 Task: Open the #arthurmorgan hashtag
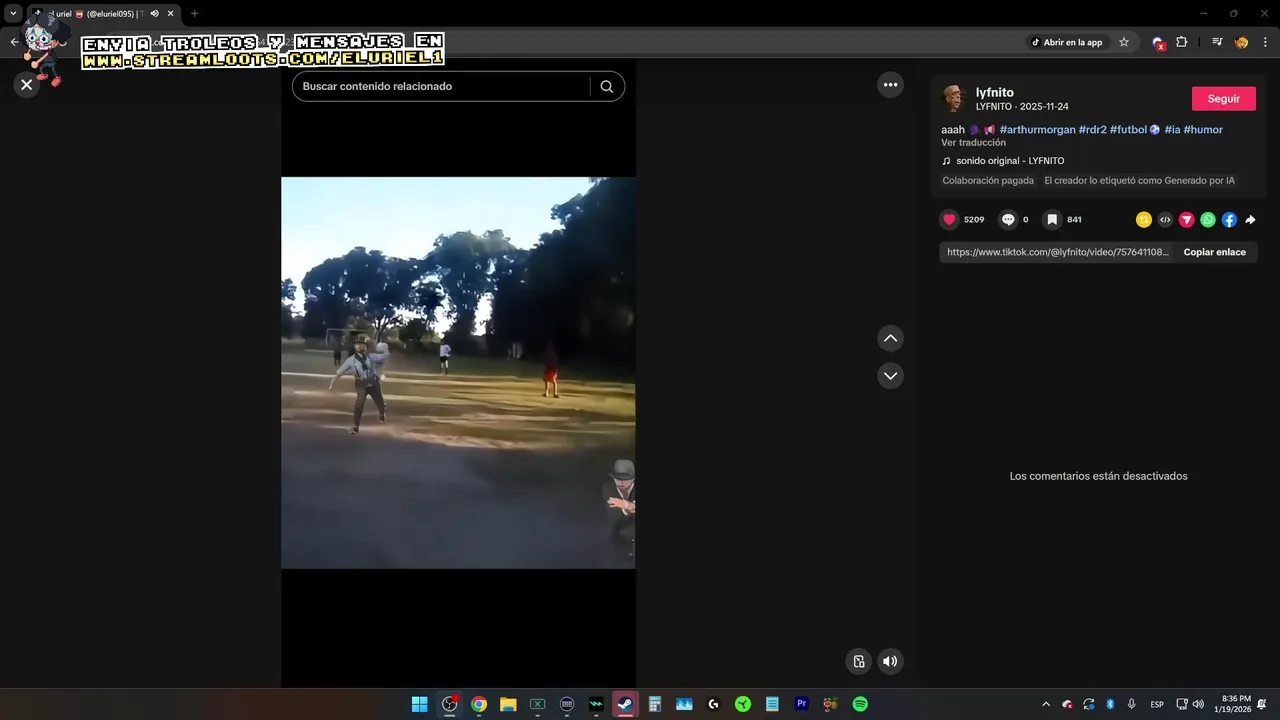pos(1037,130)
